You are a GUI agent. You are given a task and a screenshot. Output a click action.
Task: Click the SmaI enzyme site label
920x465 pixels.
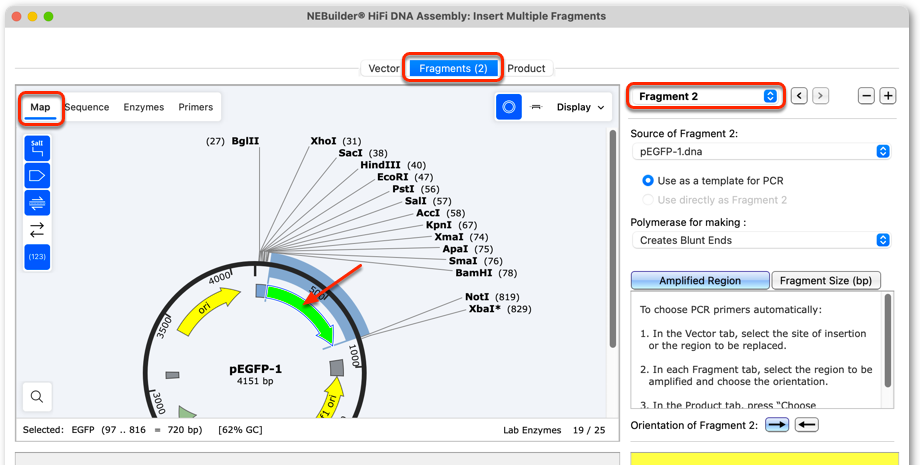pyautogui.click(x=463, y=261)
